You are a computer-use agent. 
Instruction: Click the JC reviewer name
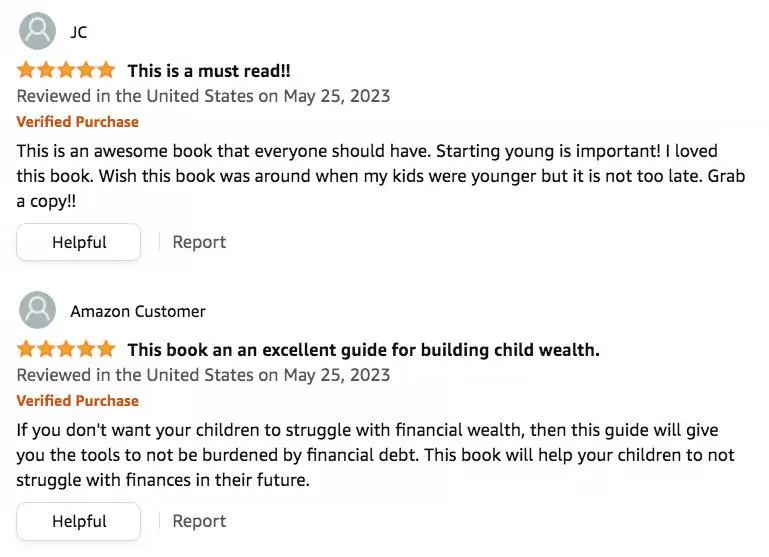tap(79, 32)
